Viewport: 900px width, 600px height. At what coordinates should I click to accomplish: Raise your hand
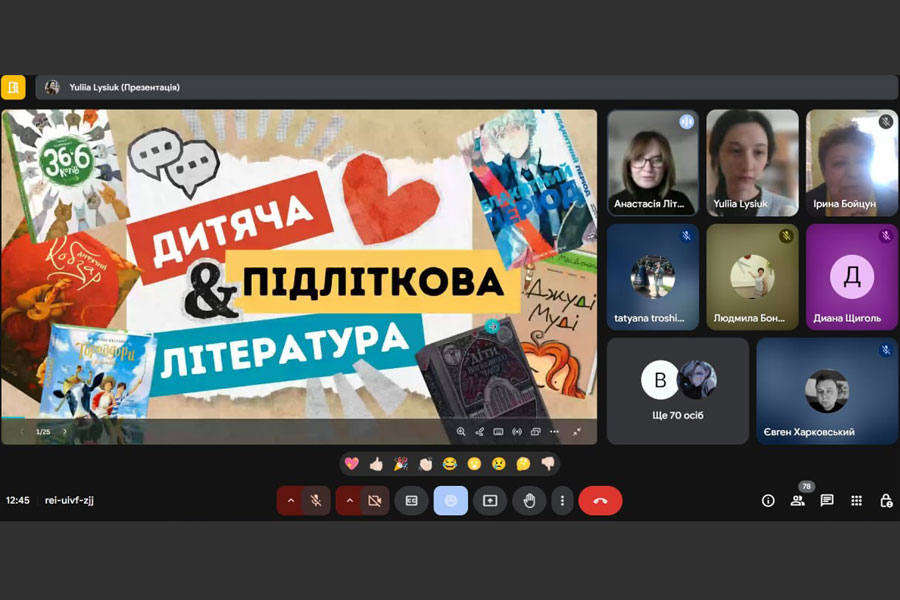tap(529, 501)
